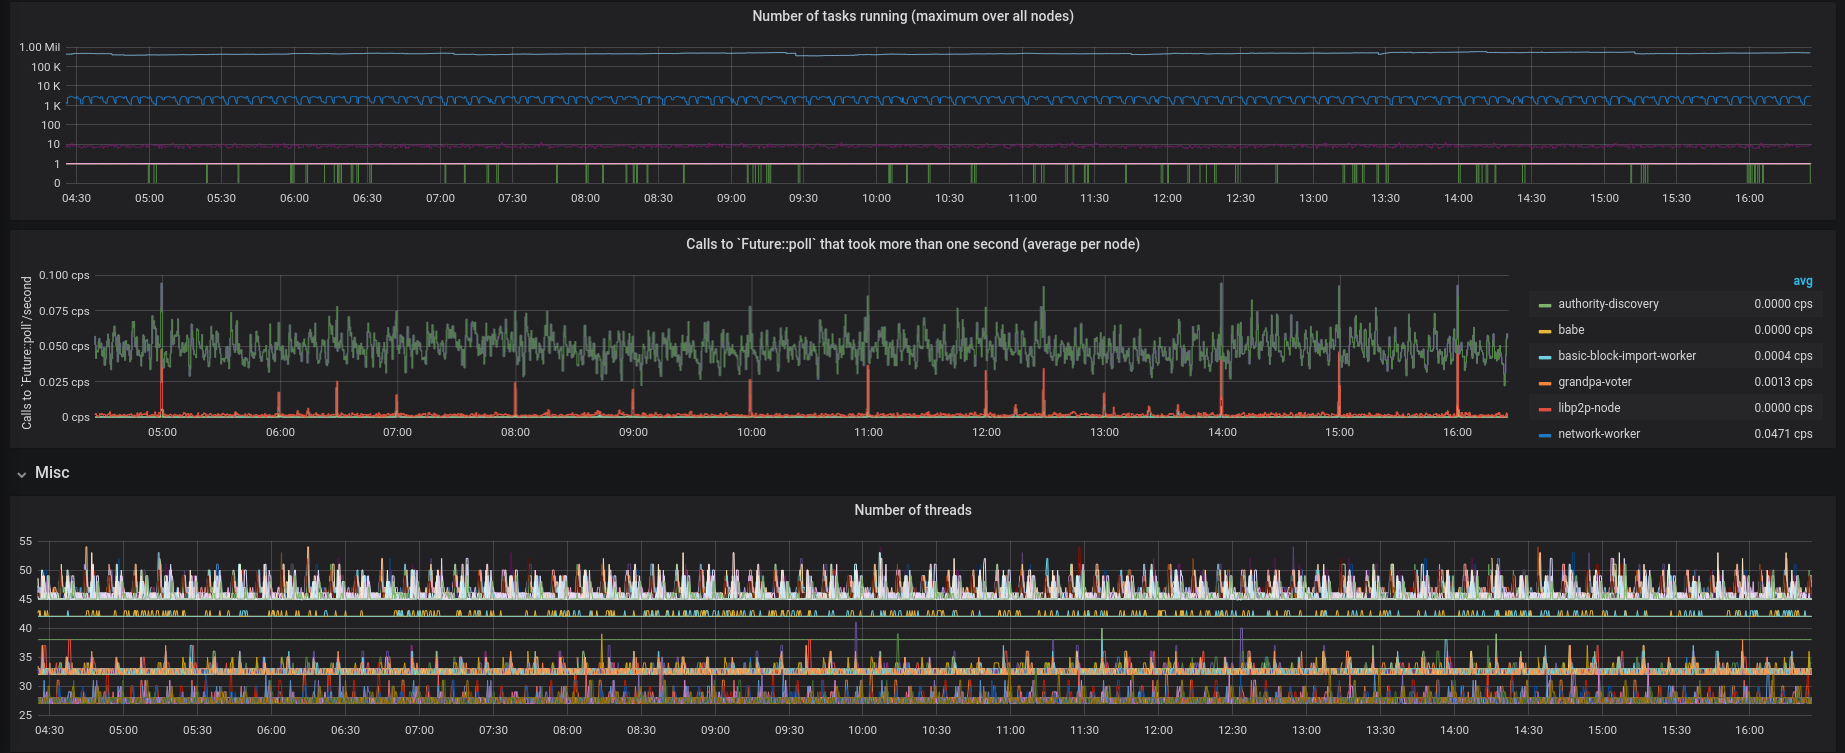Toggle the grandpa-voter series in the legend

point(1595,382)
